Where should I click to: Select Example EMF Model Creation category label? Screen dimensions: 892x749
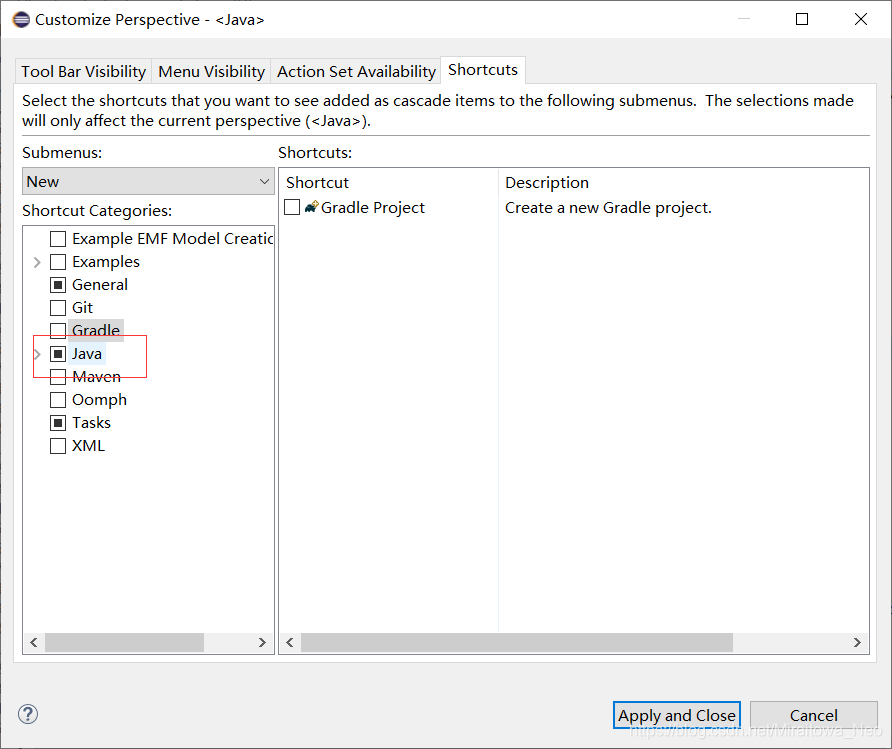coord(172,239)
